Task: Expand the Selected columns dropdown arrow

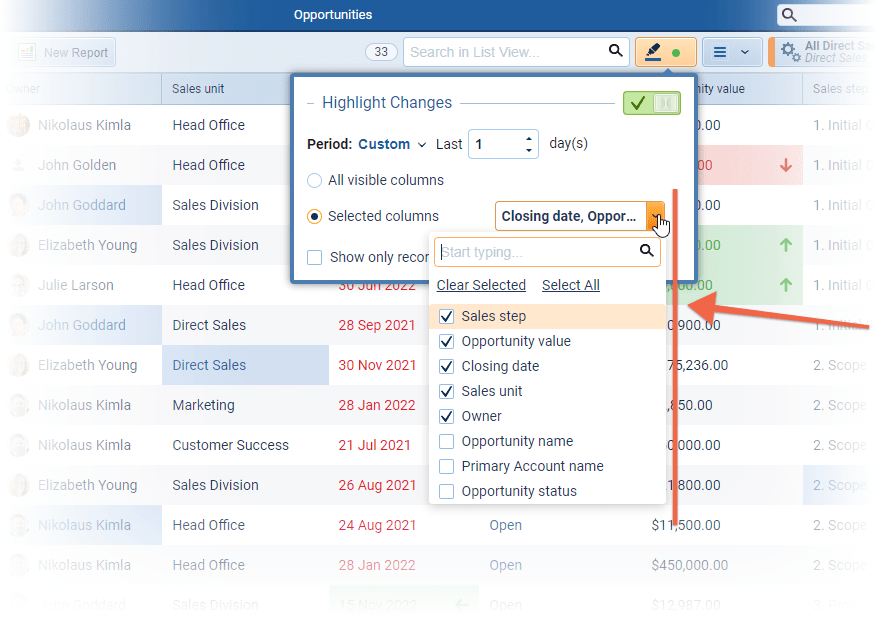Action: [x=655, y=216]
